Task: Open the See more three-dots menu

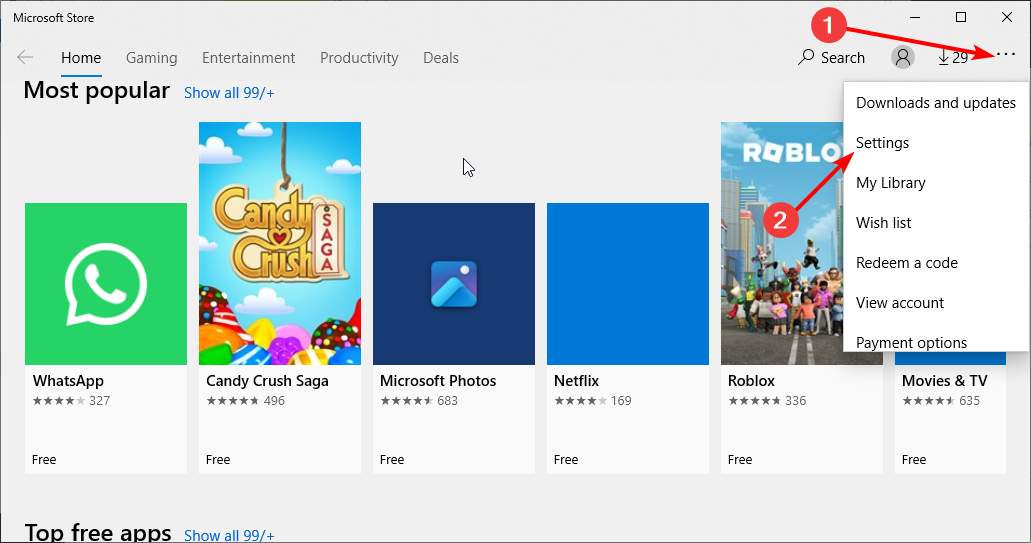Action: tap(1005, 55)
